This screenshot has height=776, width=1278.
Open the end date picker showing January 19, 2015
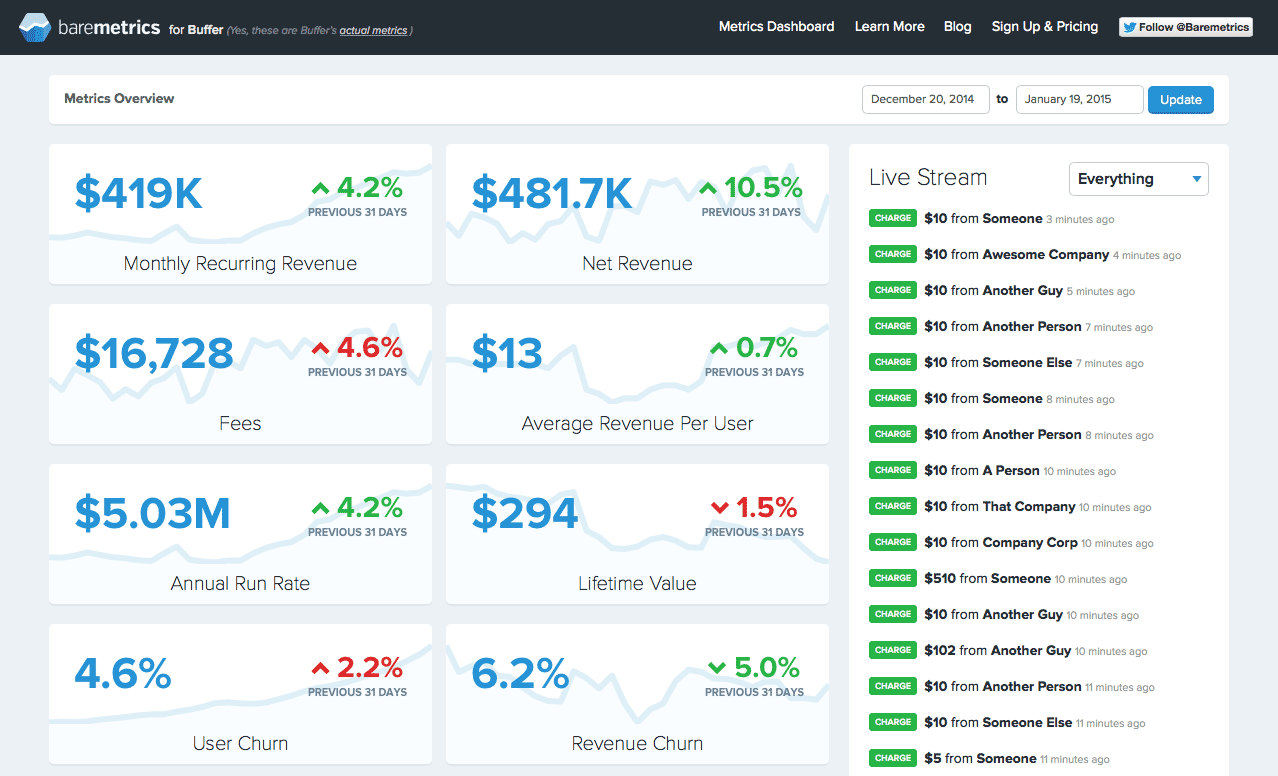pyautogui.click(x=1078, y=99)
